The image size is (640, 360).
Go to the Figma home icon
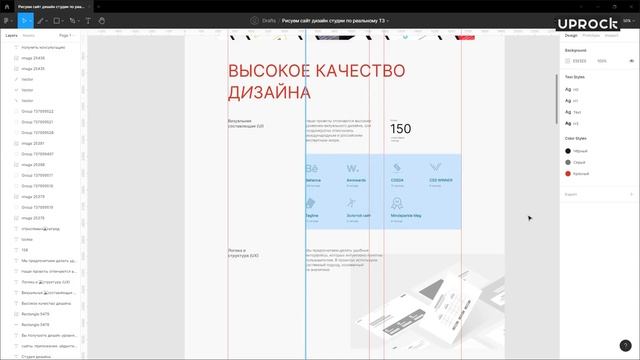click(7, 7)
